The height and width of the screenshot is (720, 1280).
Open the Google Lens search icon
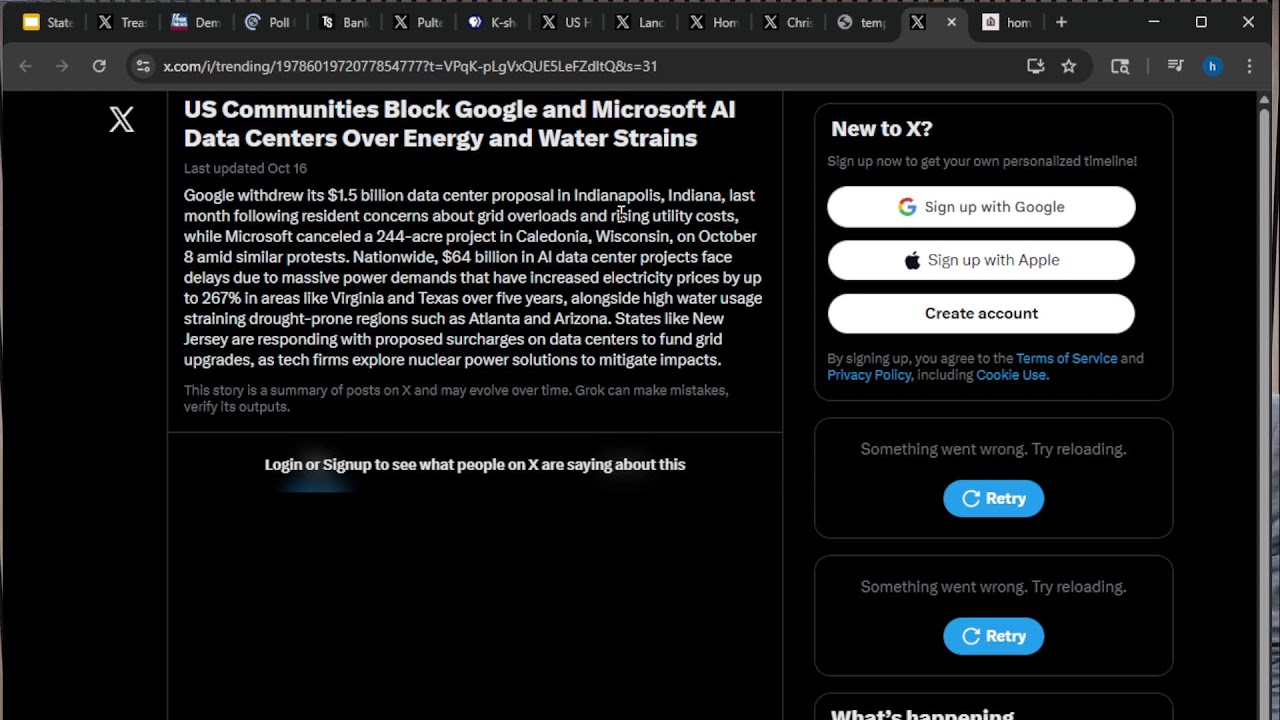[1120, 66]
